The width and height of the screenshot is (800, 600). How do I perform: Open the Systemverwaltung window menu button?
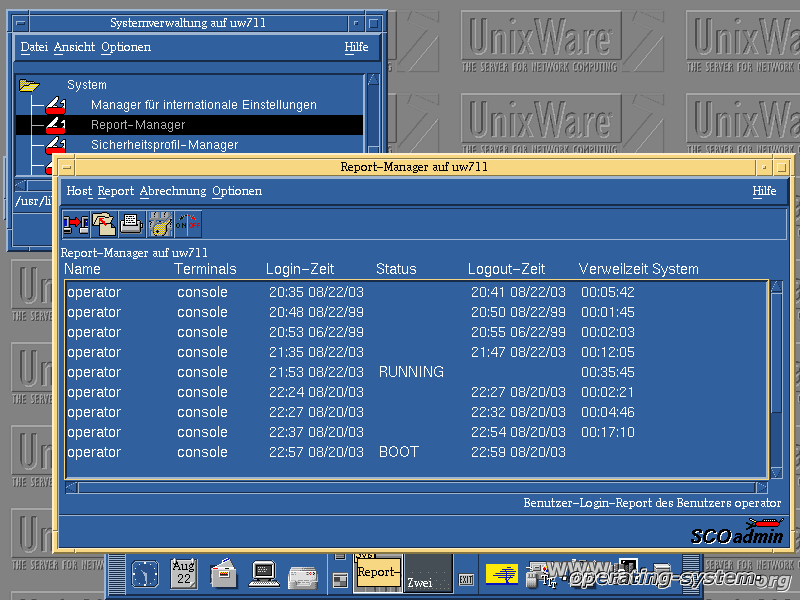pyautogui.click(x=20, y=23)
